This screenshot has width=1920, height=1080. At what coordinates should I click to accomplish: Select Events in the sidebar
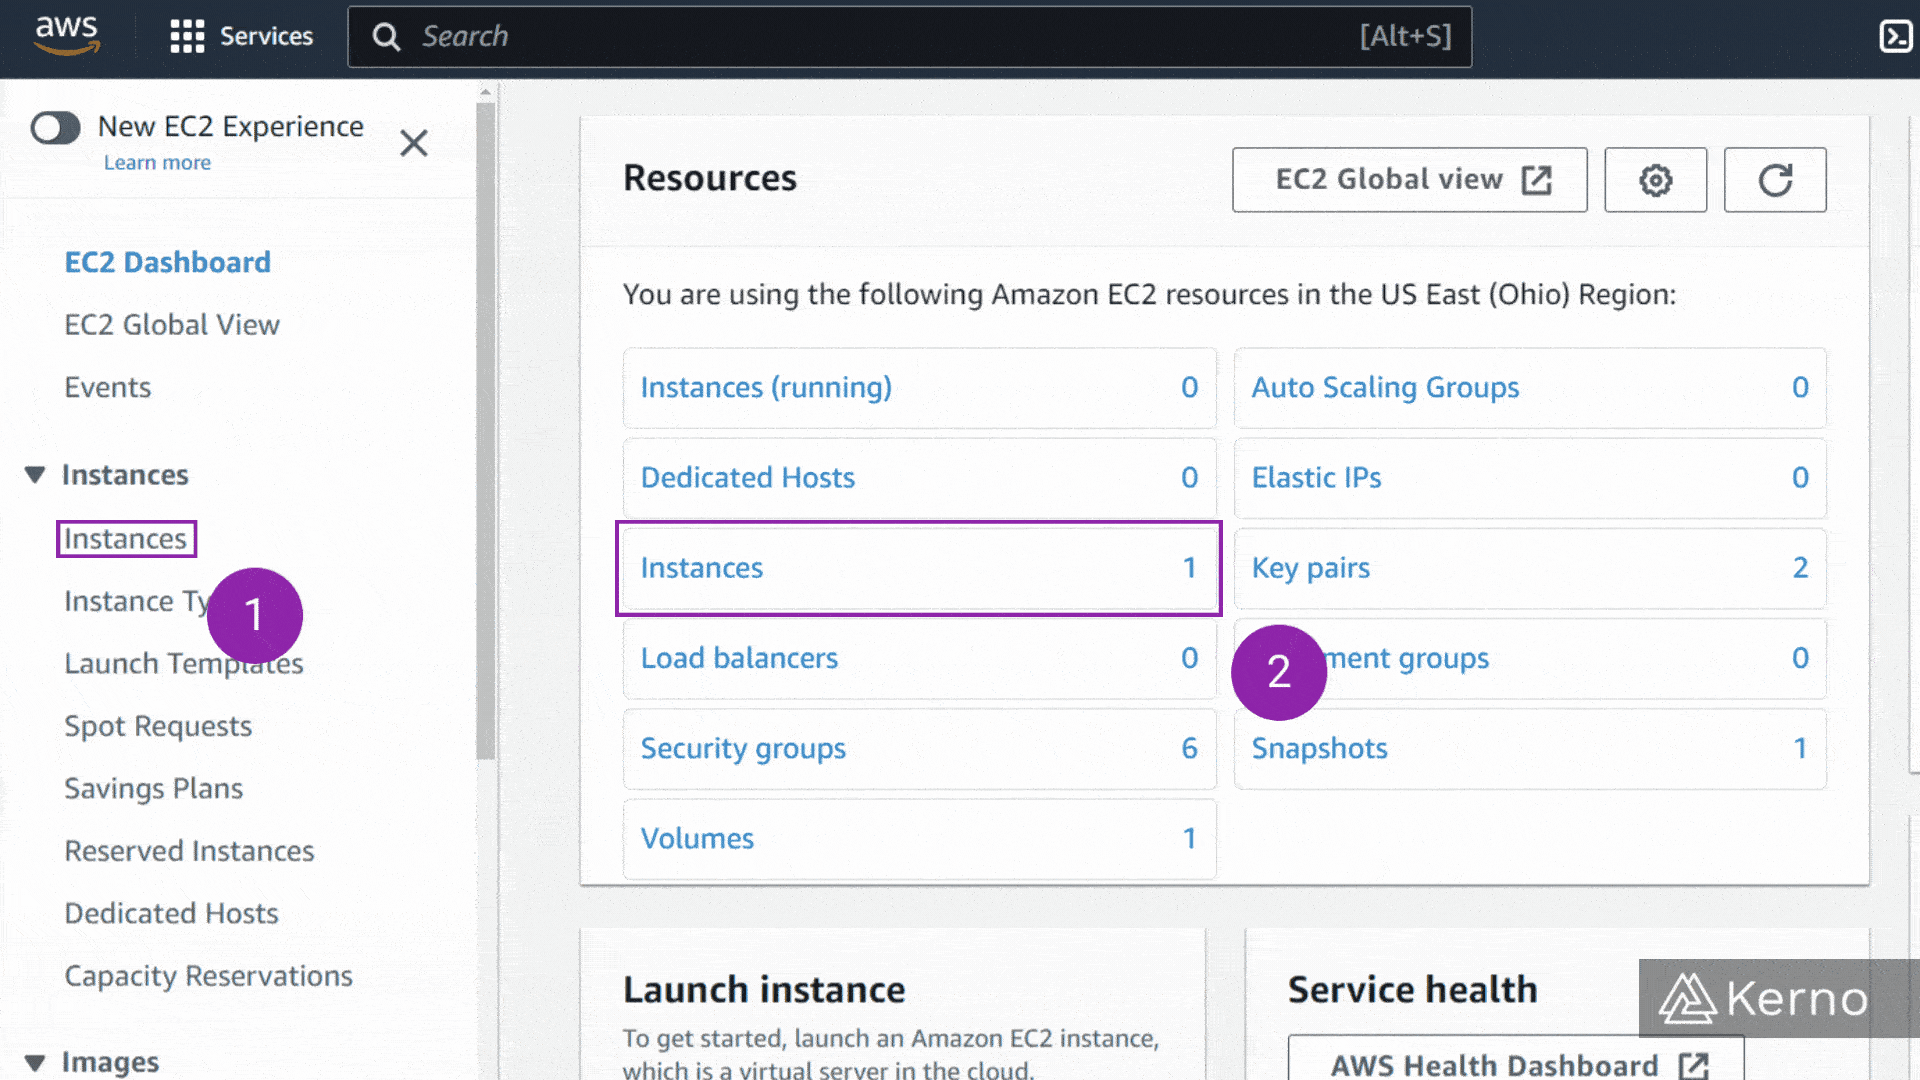point(108,388)
